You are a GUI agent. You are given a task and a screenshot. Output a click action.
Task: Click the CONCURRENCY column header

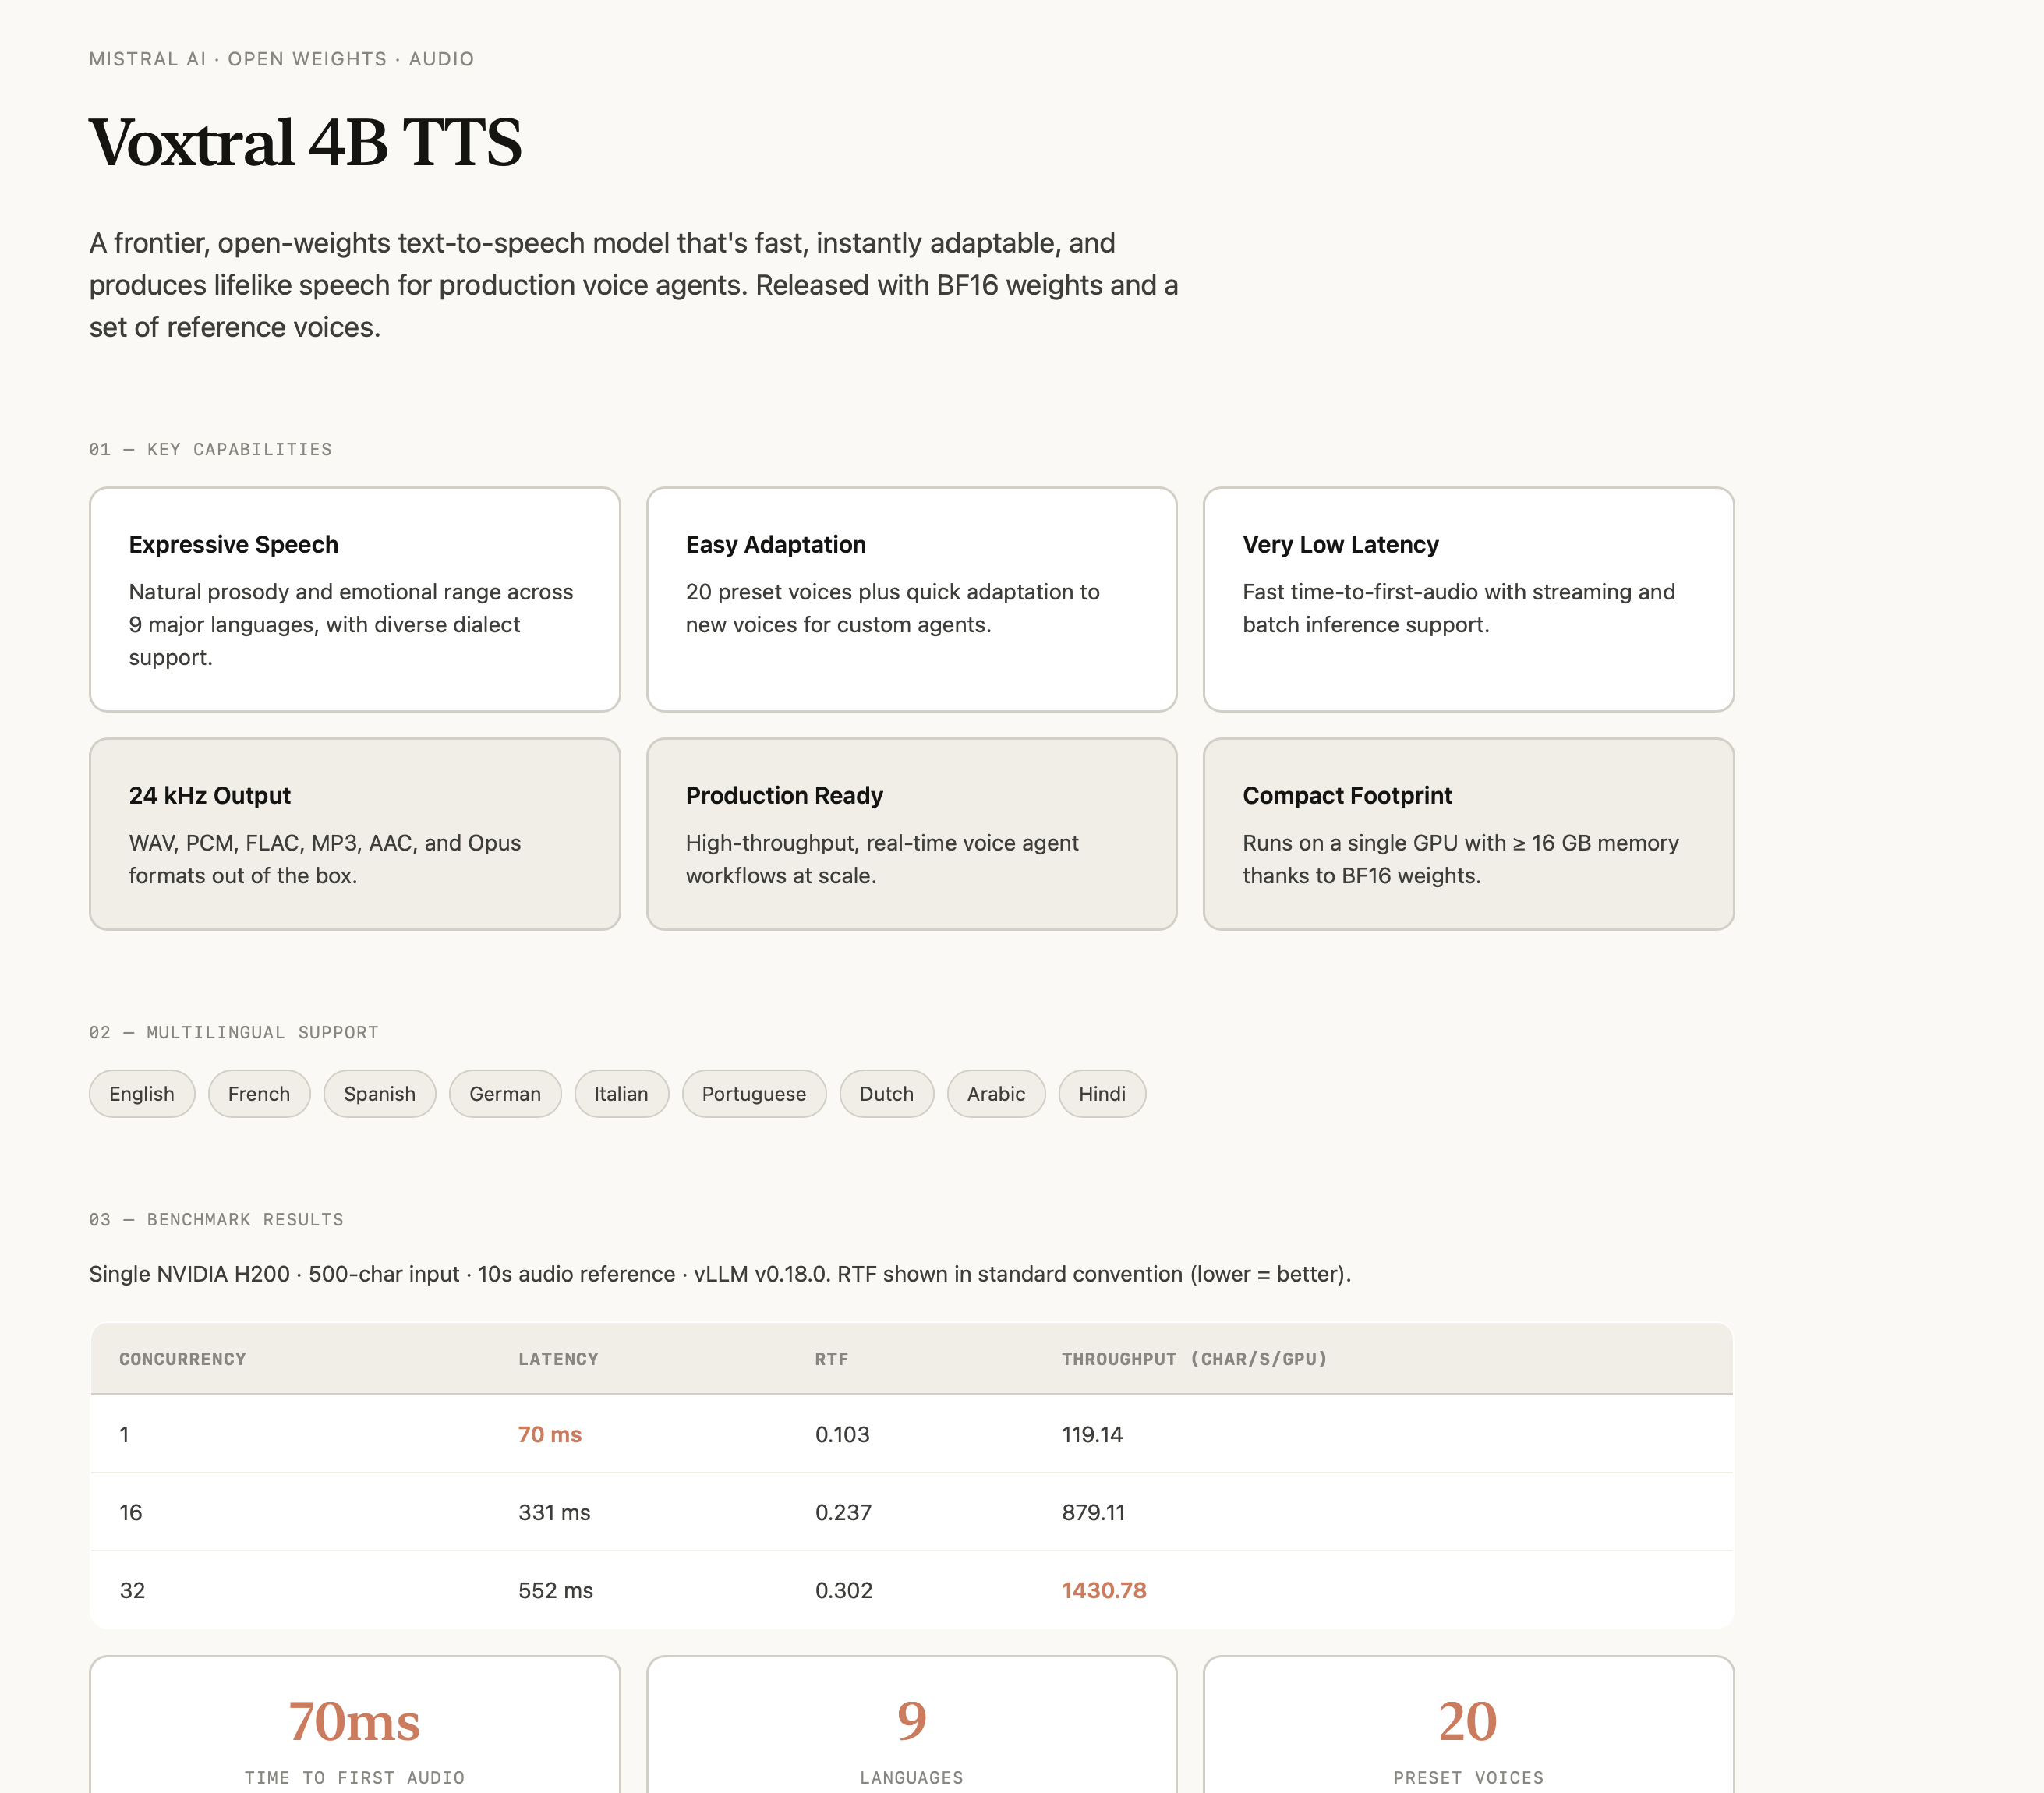(183, 1359)
